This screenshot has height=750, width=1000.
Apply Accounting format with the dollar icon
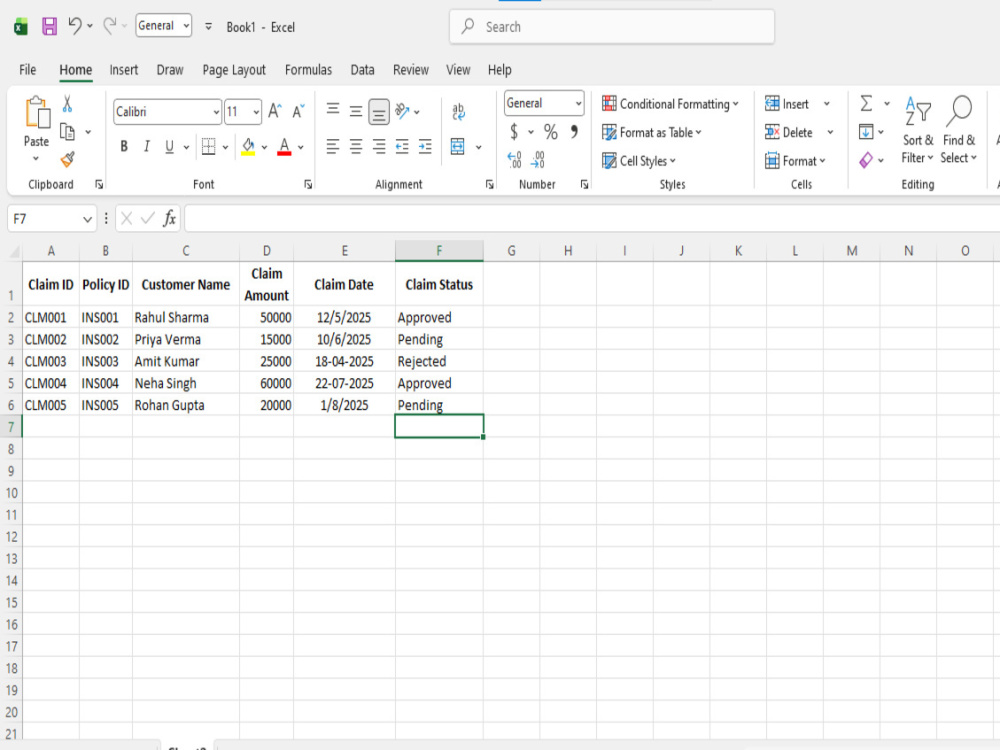click(514, 132)
